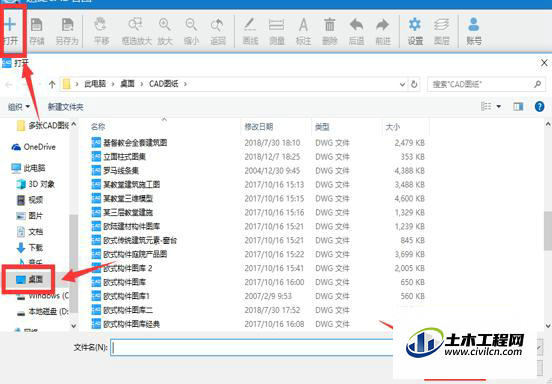
Task: Sort by 名称 (Name) column header
Action: click(98, 127)
